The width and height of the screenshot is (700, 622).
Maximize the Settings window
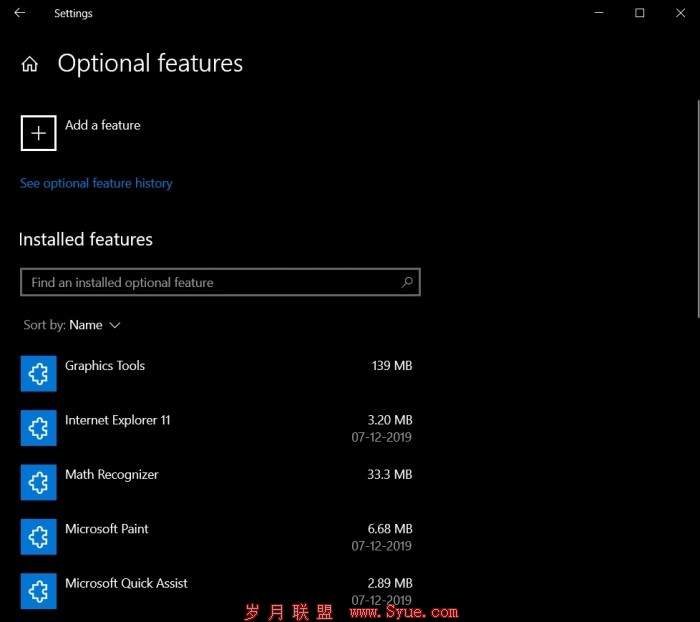coord(640,13)
